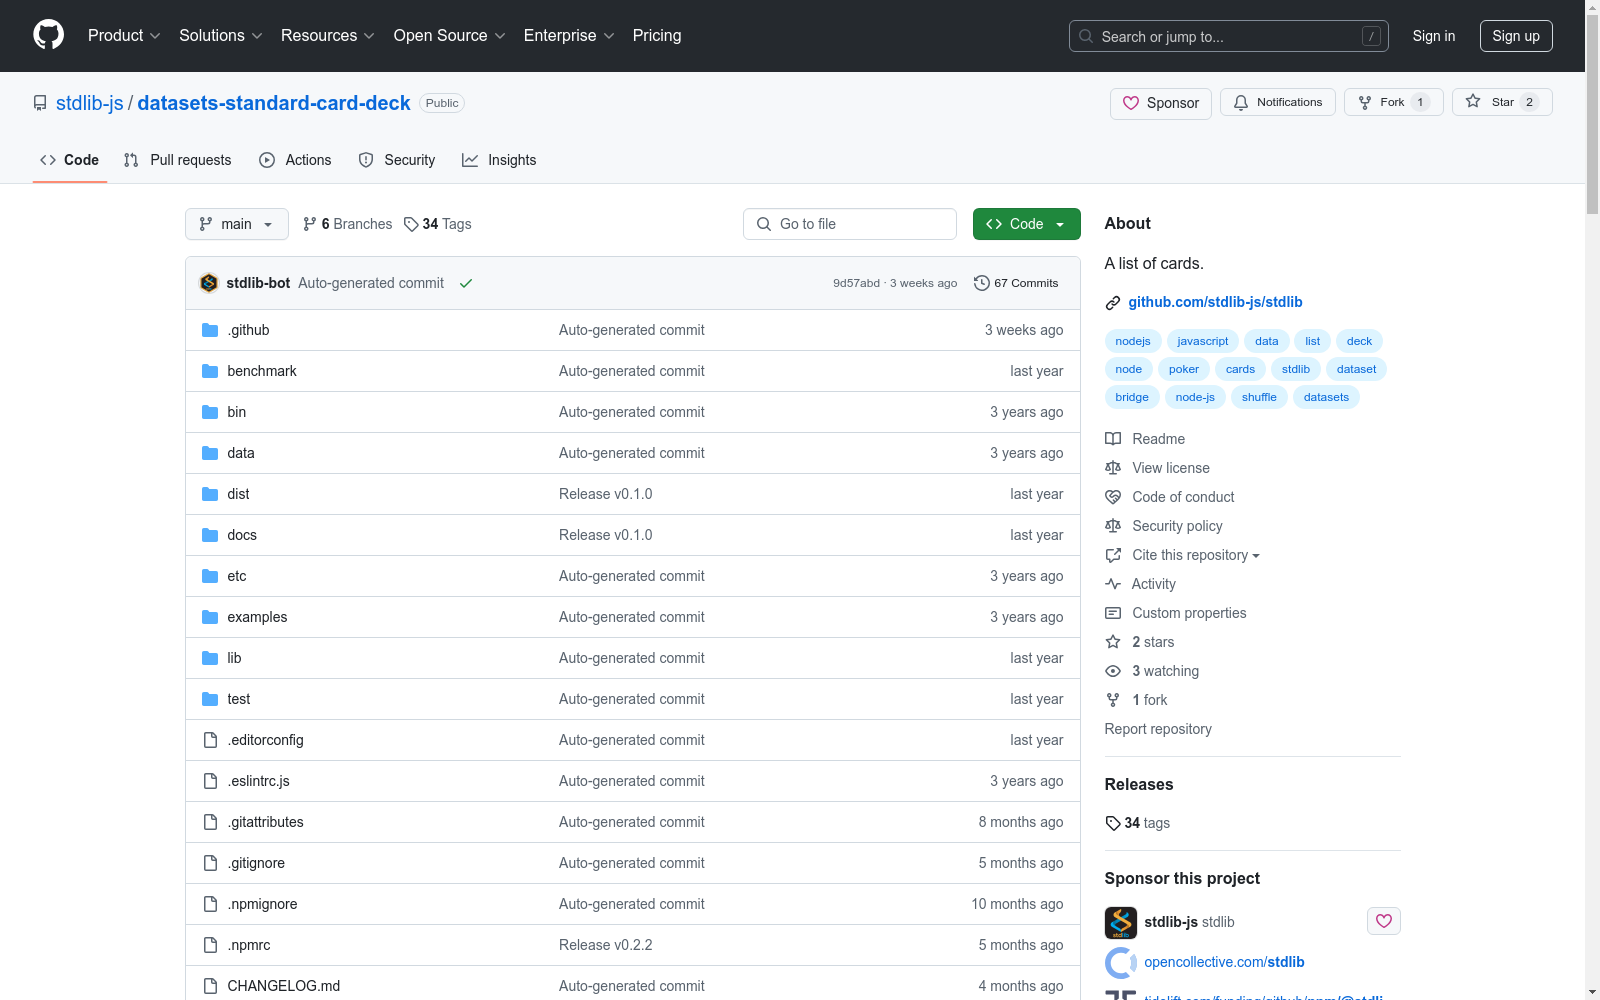
Task: Open the stdlib-bot avatar
Action: (x=209, y=283)
